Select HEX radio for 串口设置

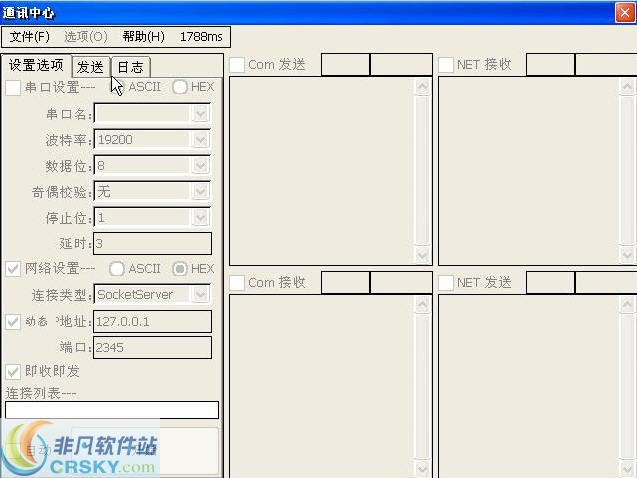[x=179, y=87]
